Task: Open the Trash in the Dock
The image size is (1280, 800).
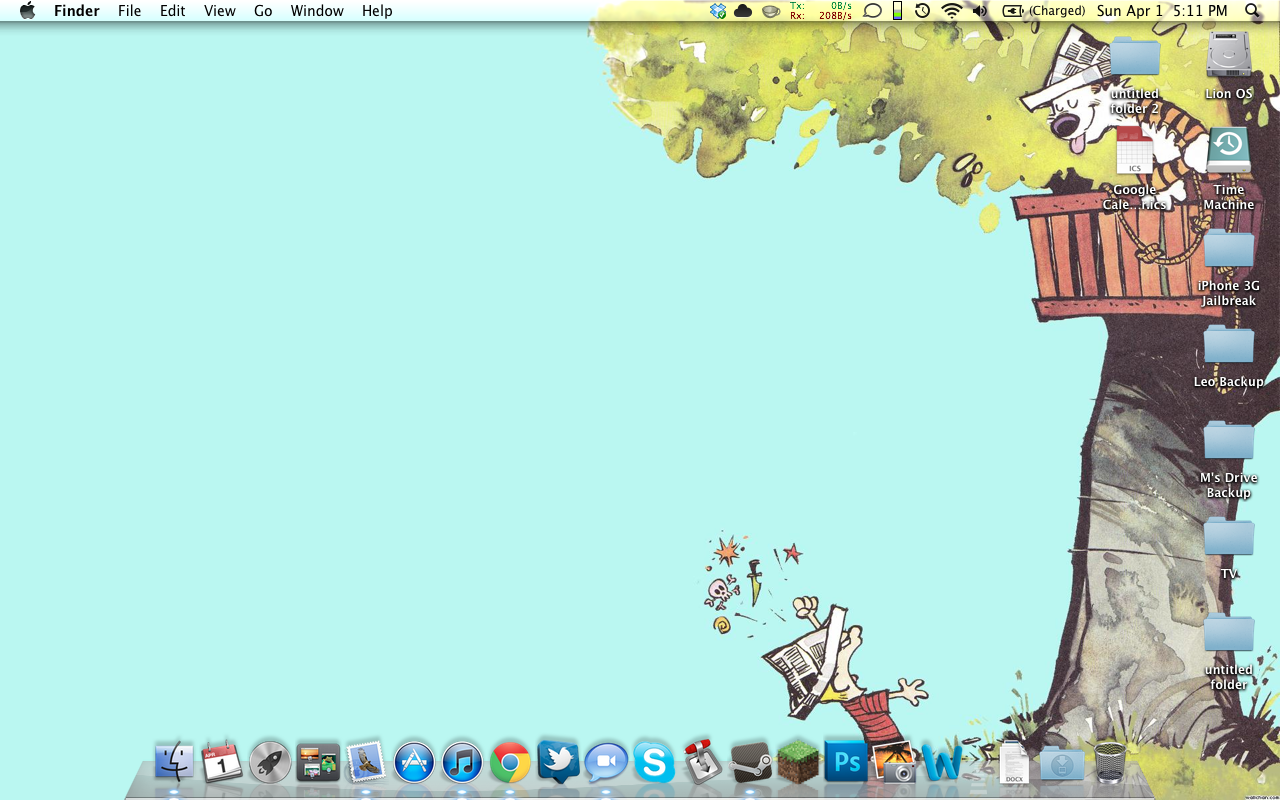Action: (1110, 762)
